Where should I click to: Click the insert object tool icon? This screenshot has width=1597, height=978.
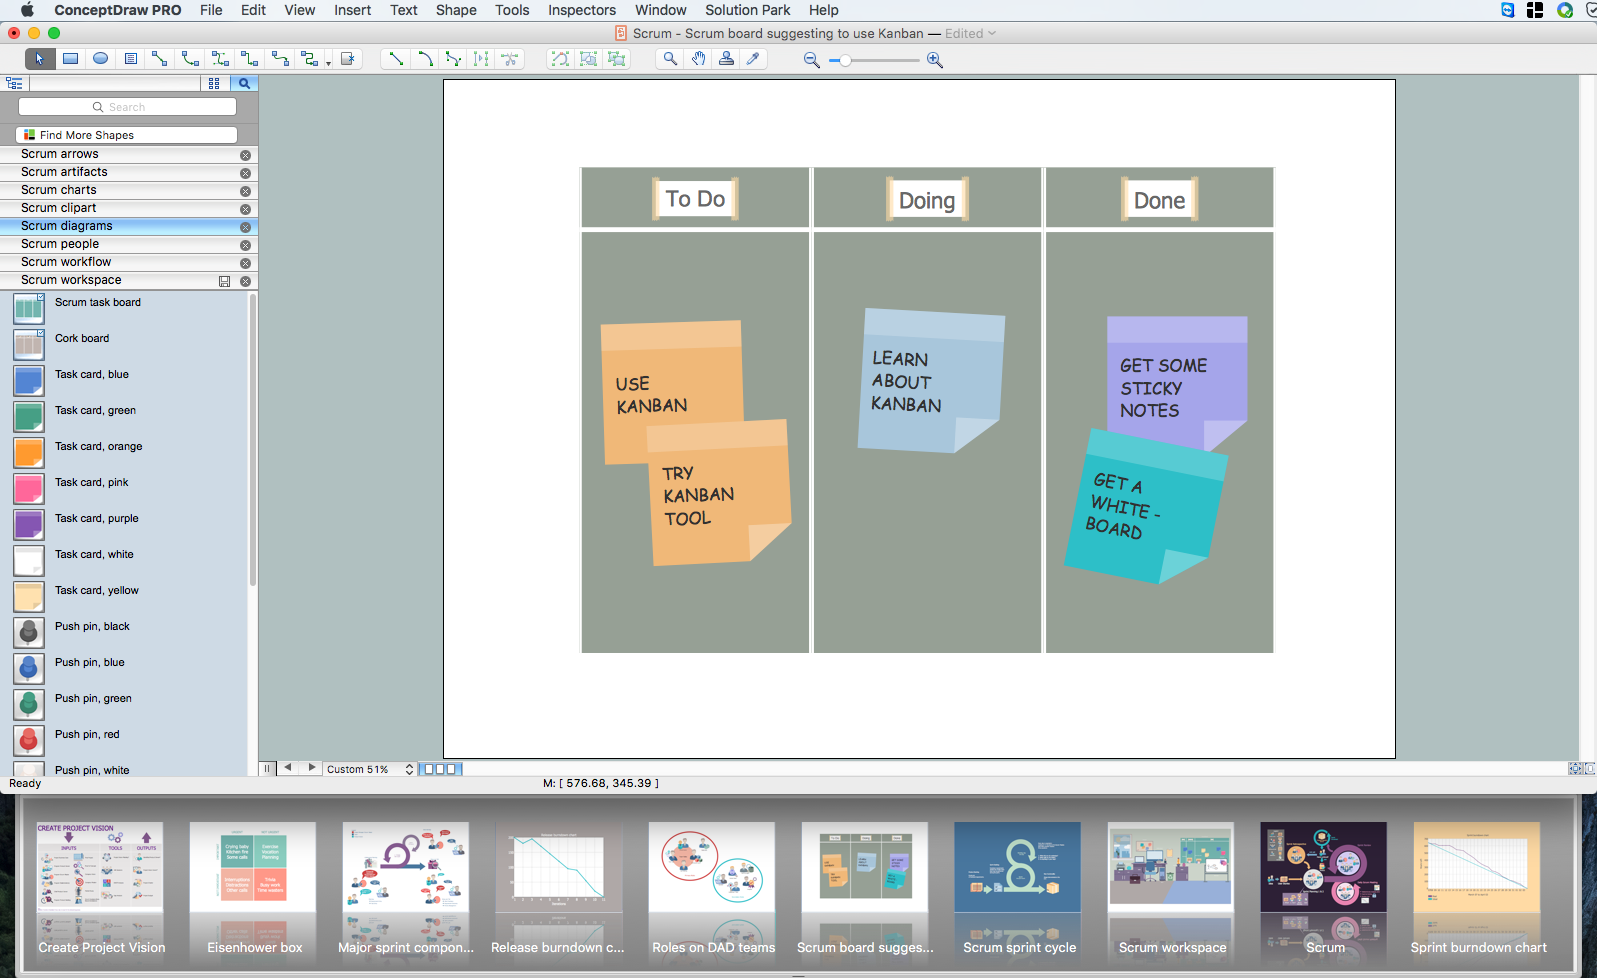[348, 59]
